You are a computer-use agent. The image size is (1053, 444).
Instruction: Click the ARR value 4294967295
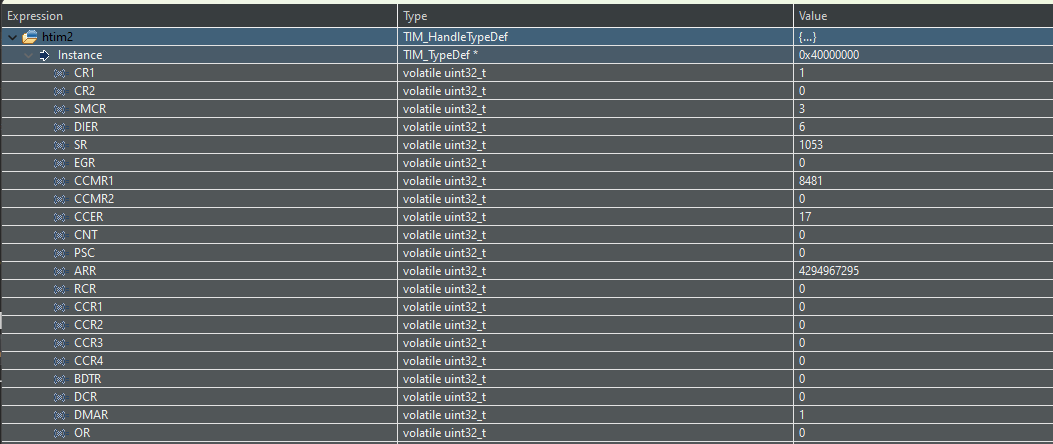coord(830,271)
